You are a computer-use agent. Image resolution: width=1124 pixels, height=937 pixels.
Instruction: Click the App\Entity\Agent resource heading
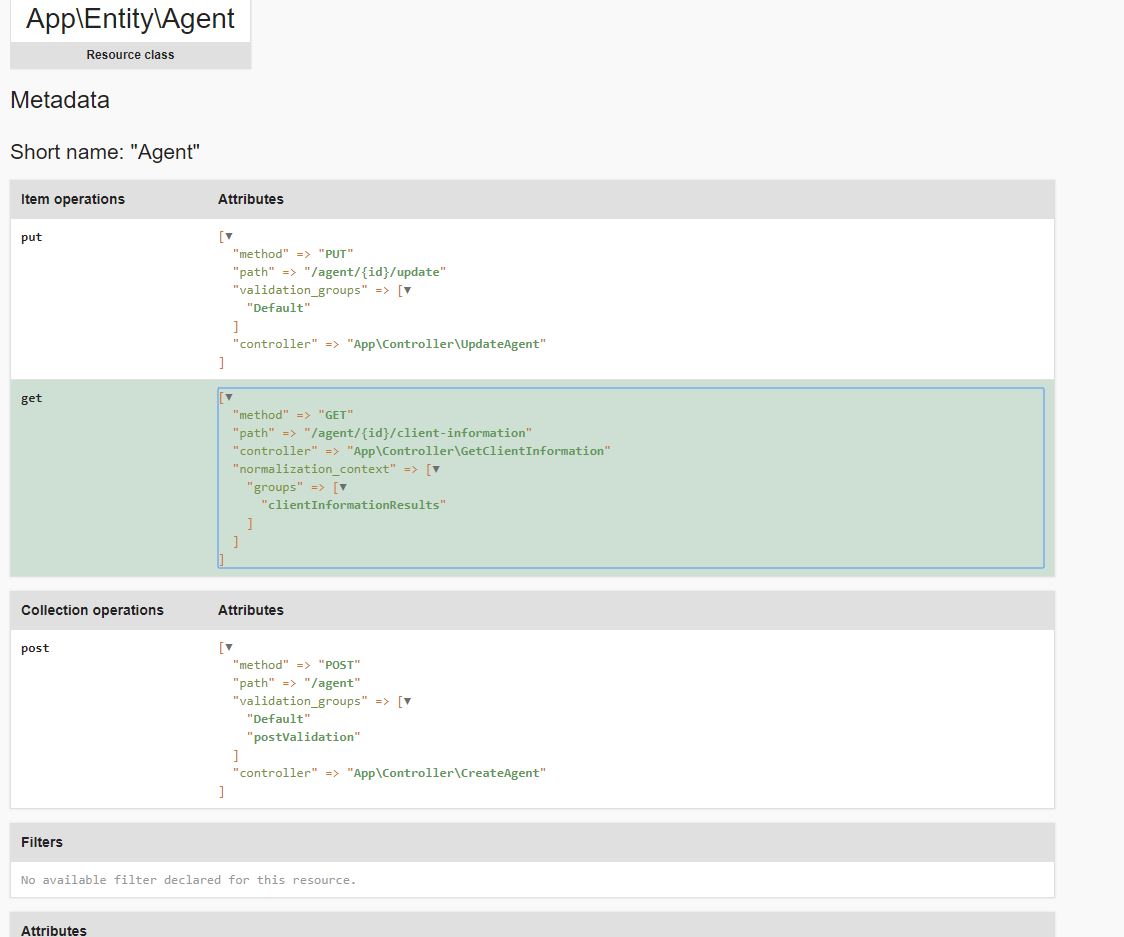129,18
